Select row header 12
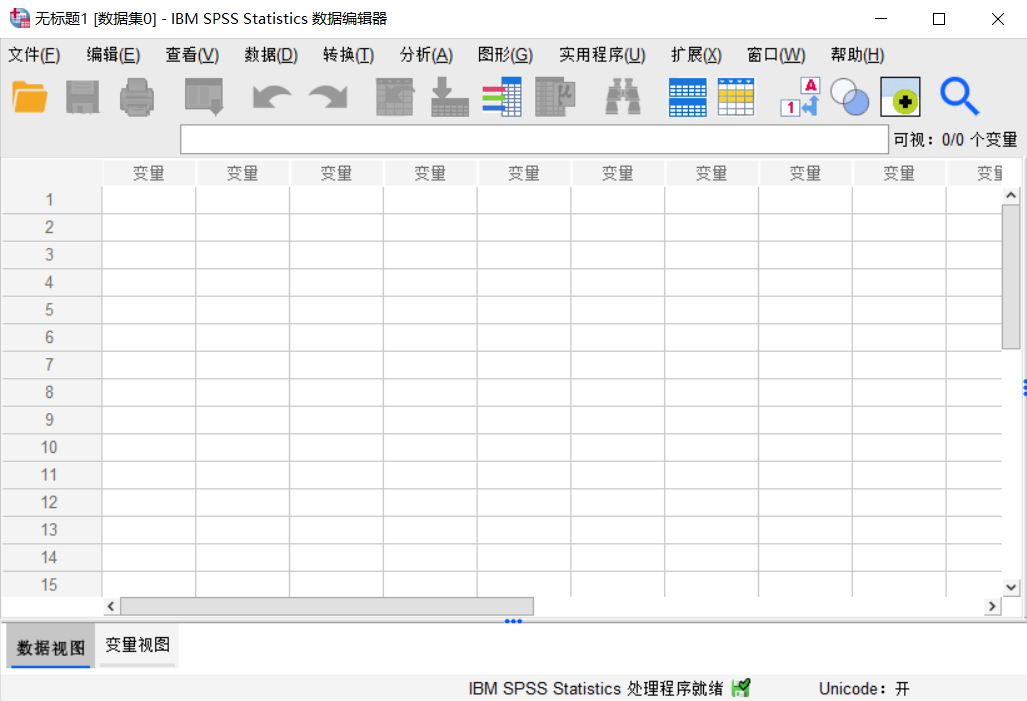This screenshot has height=701, width=1027. click(51, 502)
